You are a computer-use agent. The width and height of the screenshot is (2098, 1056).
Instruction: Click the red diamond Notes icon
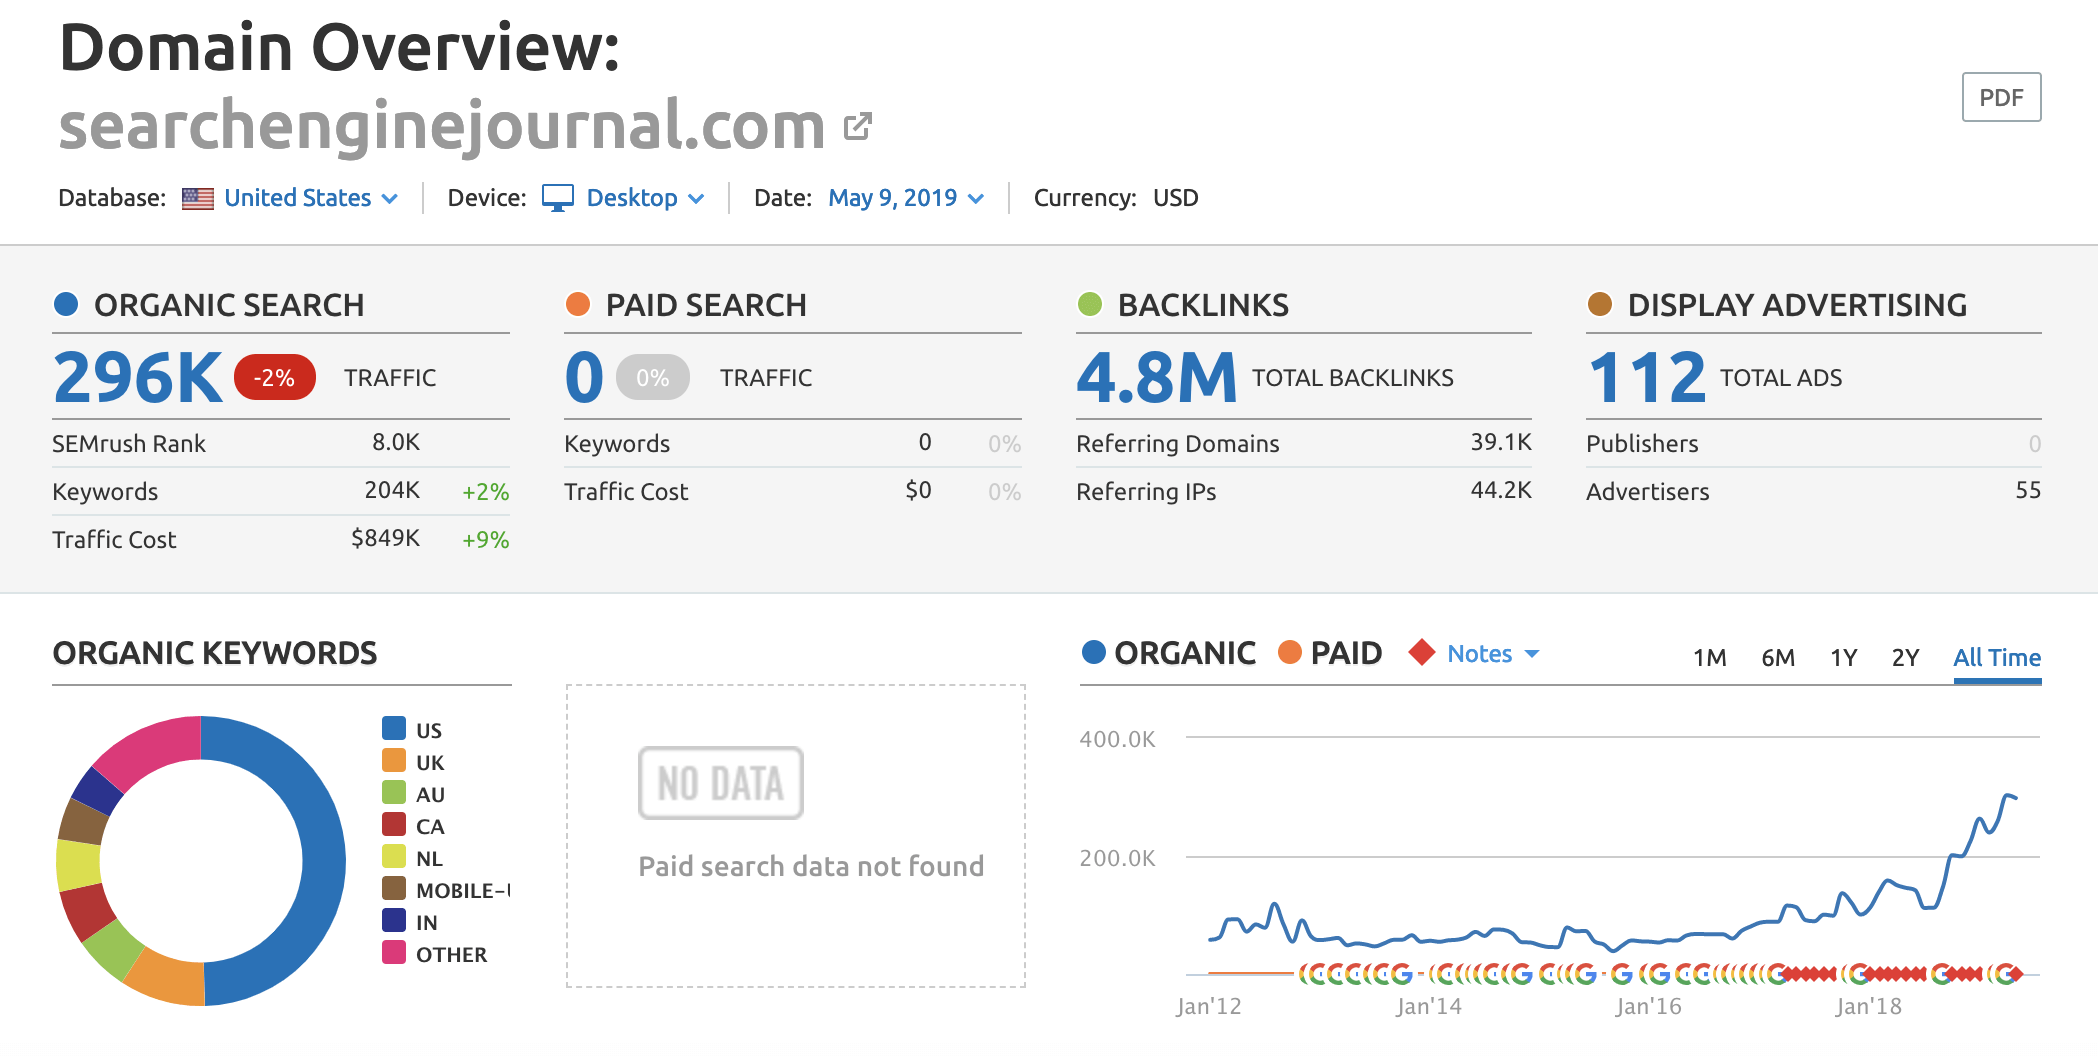(x=1421, y=653)
